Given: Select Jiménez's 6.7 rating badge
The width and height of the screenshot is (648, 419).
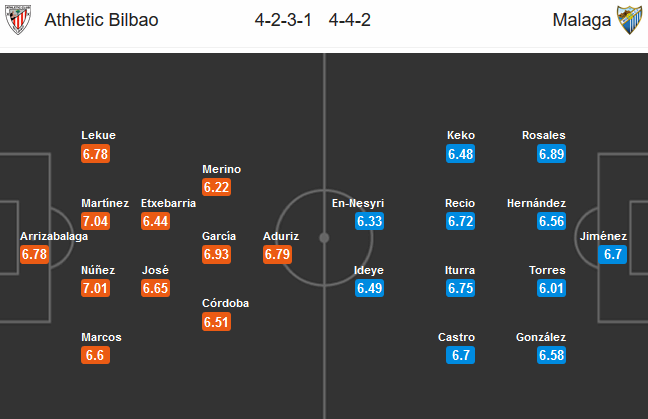Looking at the screenshot, I should [612, 255].
